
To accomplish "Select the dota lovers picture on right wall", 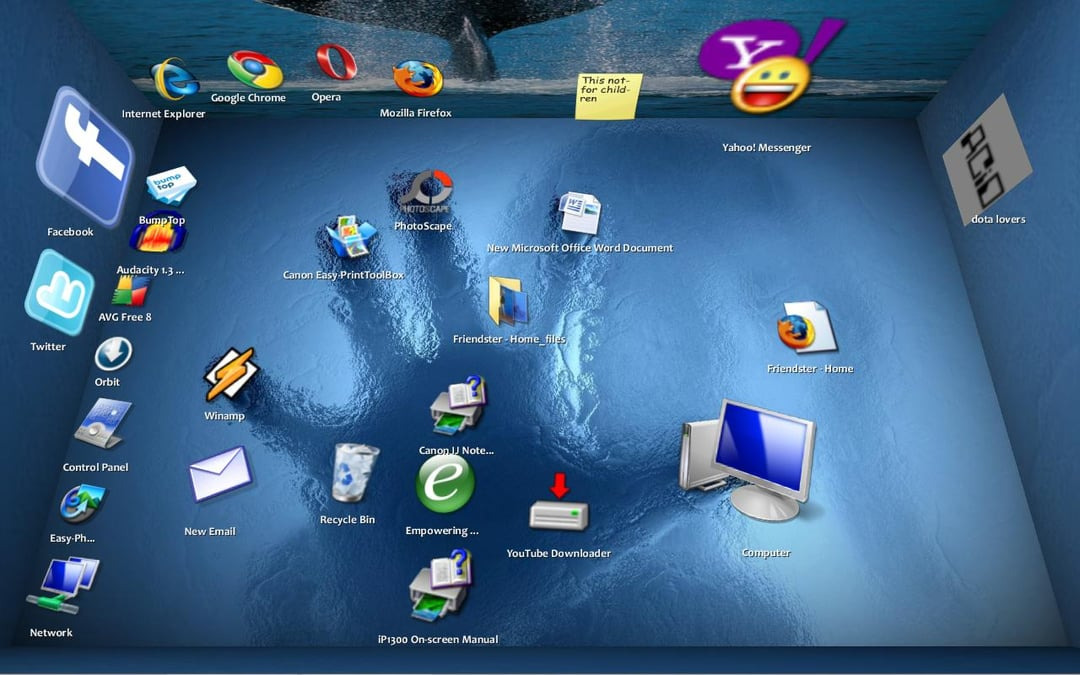I will pyautogui.click(x=986, y=160).
